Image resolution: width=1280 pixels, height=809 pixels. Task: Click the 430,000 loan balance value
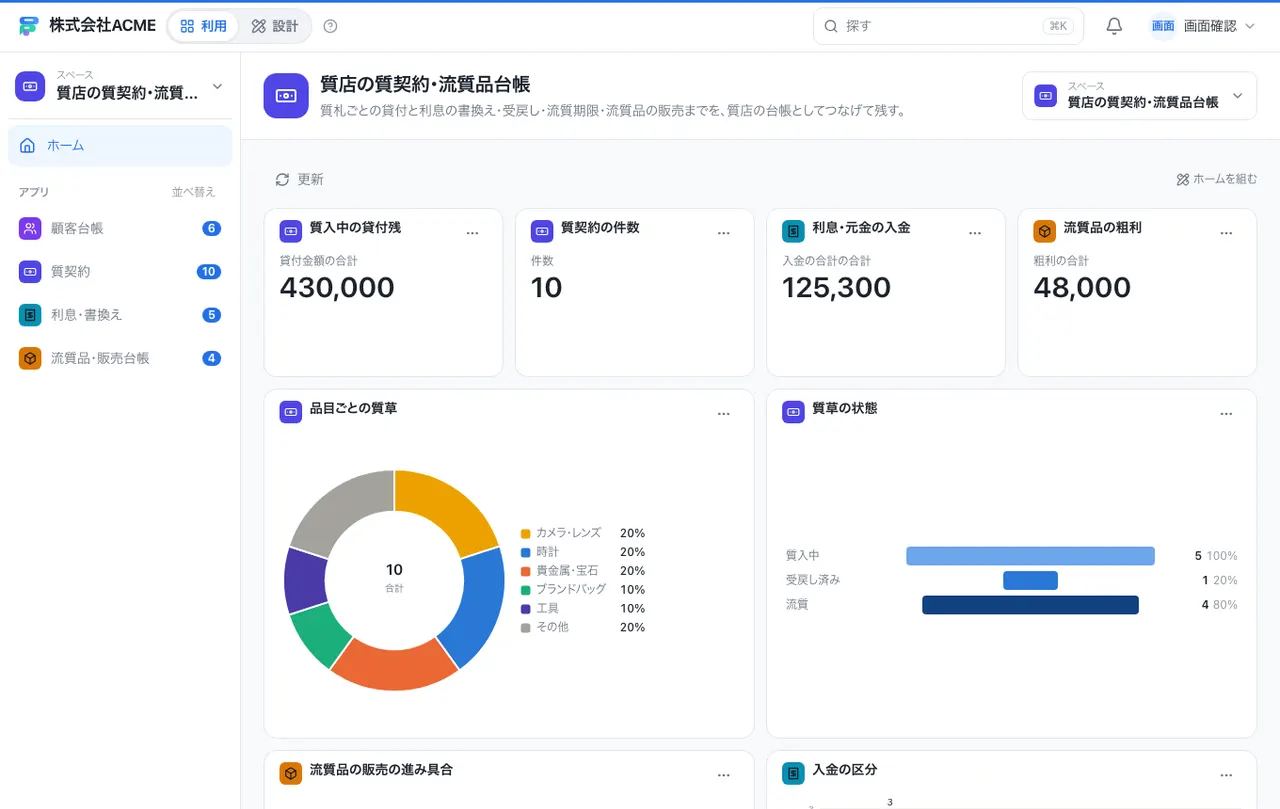pos(337,288)
